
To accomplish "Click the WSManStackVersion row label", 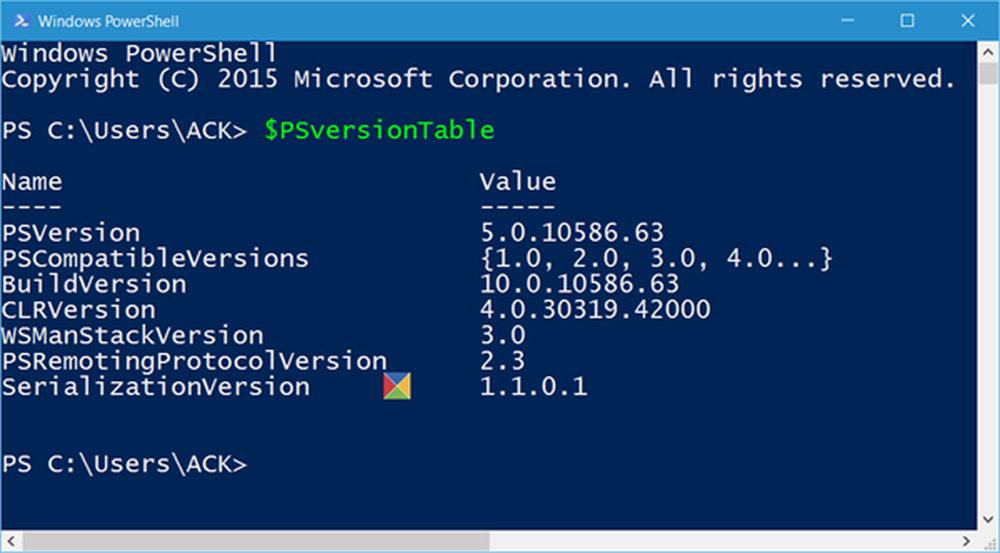I will (132, 336).
